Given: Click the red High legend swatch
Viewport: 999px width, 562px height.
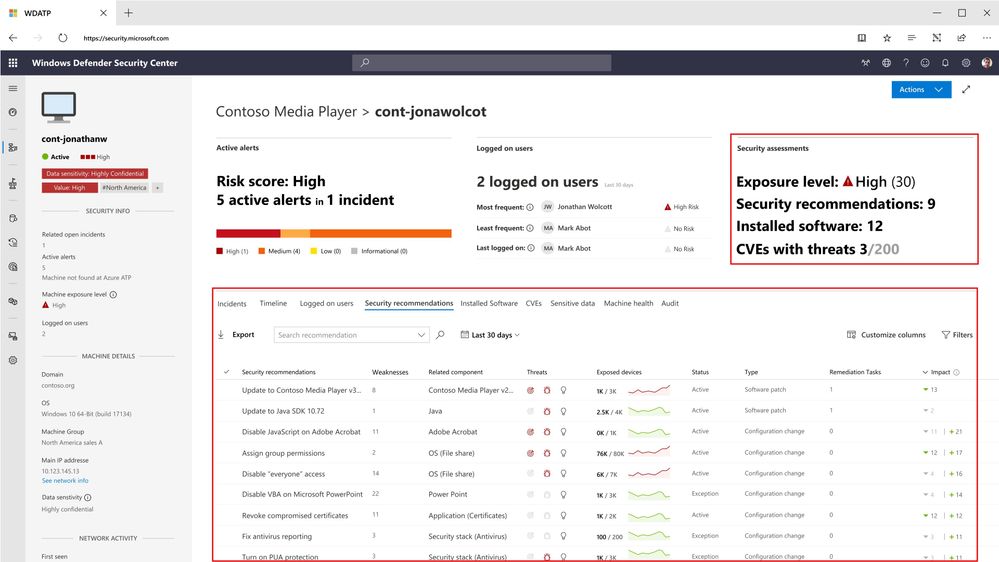Looking at the screenshot, I should pyautogui.click(x=220, y=251).
